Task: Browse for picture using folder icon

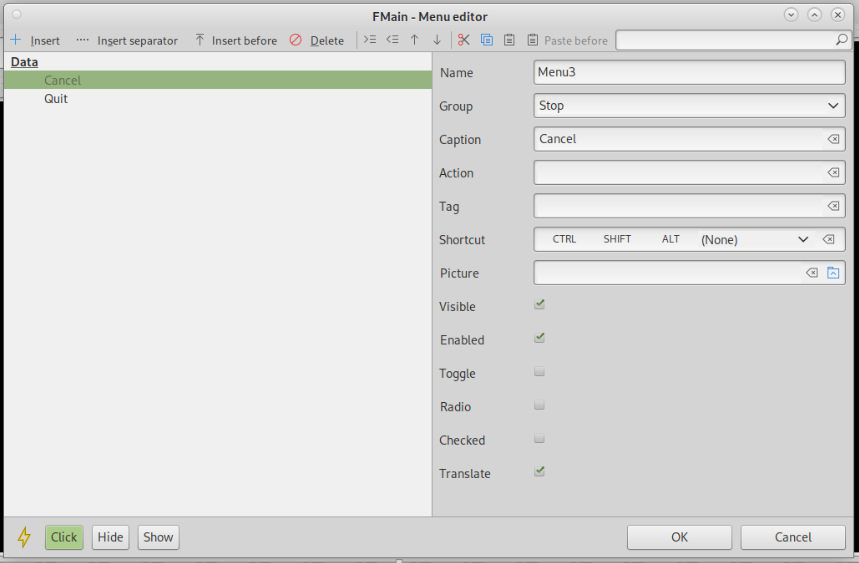Action: pos(833,273)
